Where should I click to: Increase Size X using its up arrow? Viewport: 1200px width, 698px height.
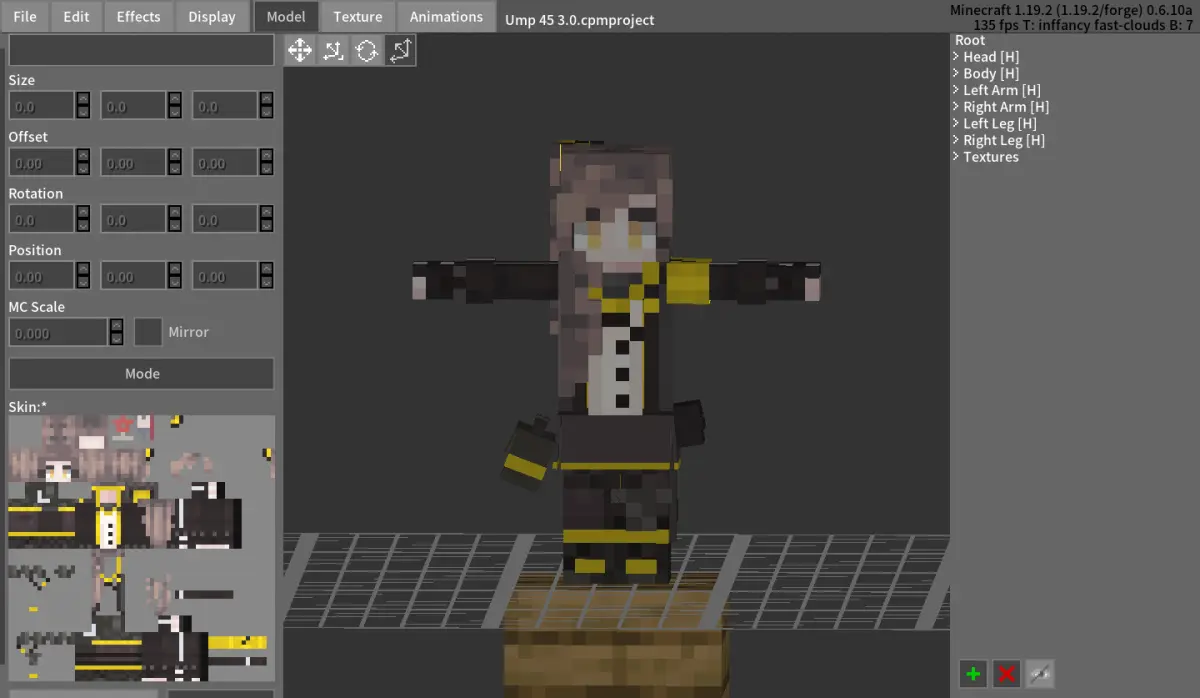[x=83, y=99]
